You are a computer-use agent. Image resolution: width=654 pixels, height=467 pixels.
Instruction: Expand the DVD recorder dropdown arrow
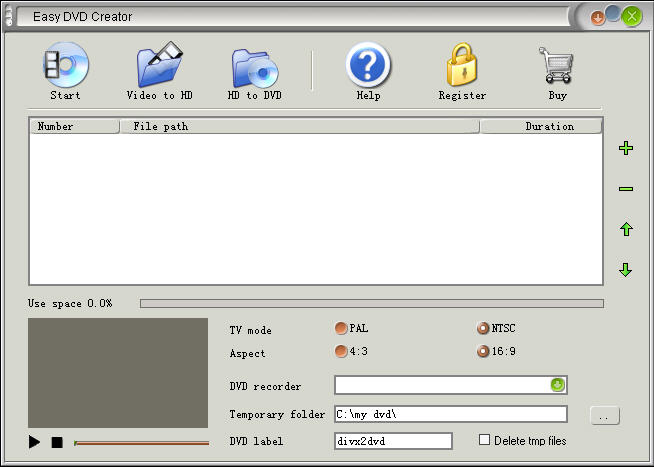[x=558, y=384]
